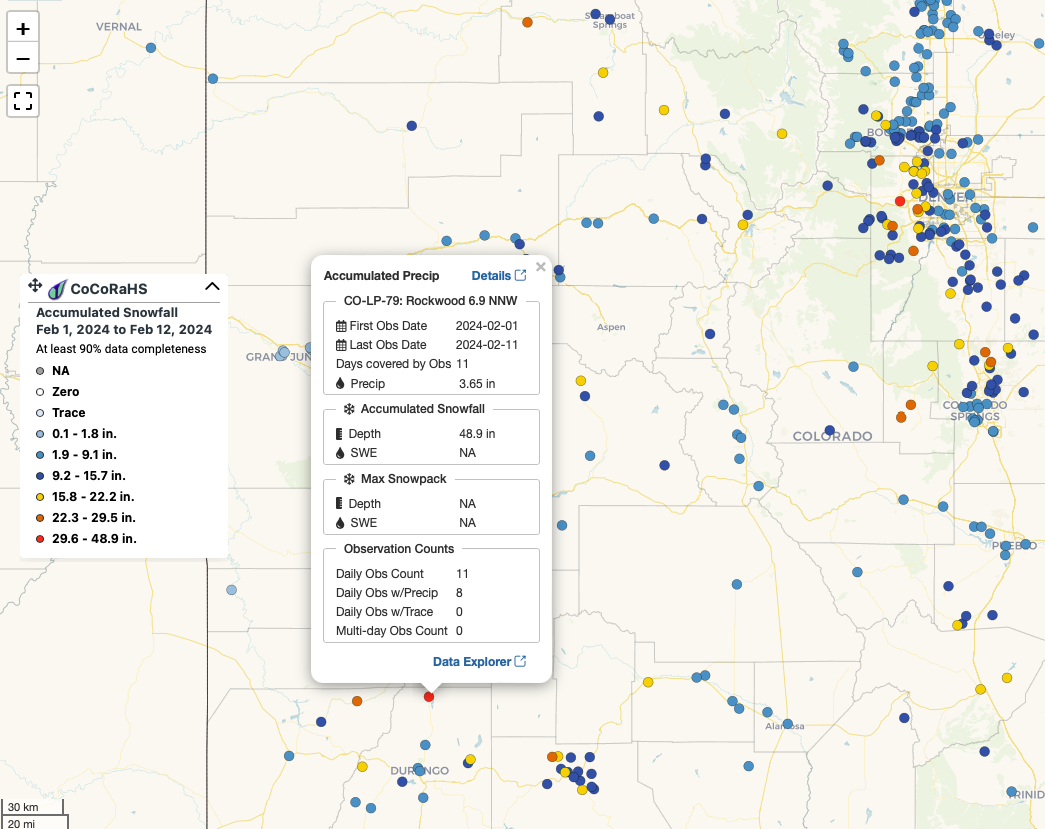This screenshot has height=829, width=1045.
Task: Select the red Rockwood station marker
Action: pos(429,696)
